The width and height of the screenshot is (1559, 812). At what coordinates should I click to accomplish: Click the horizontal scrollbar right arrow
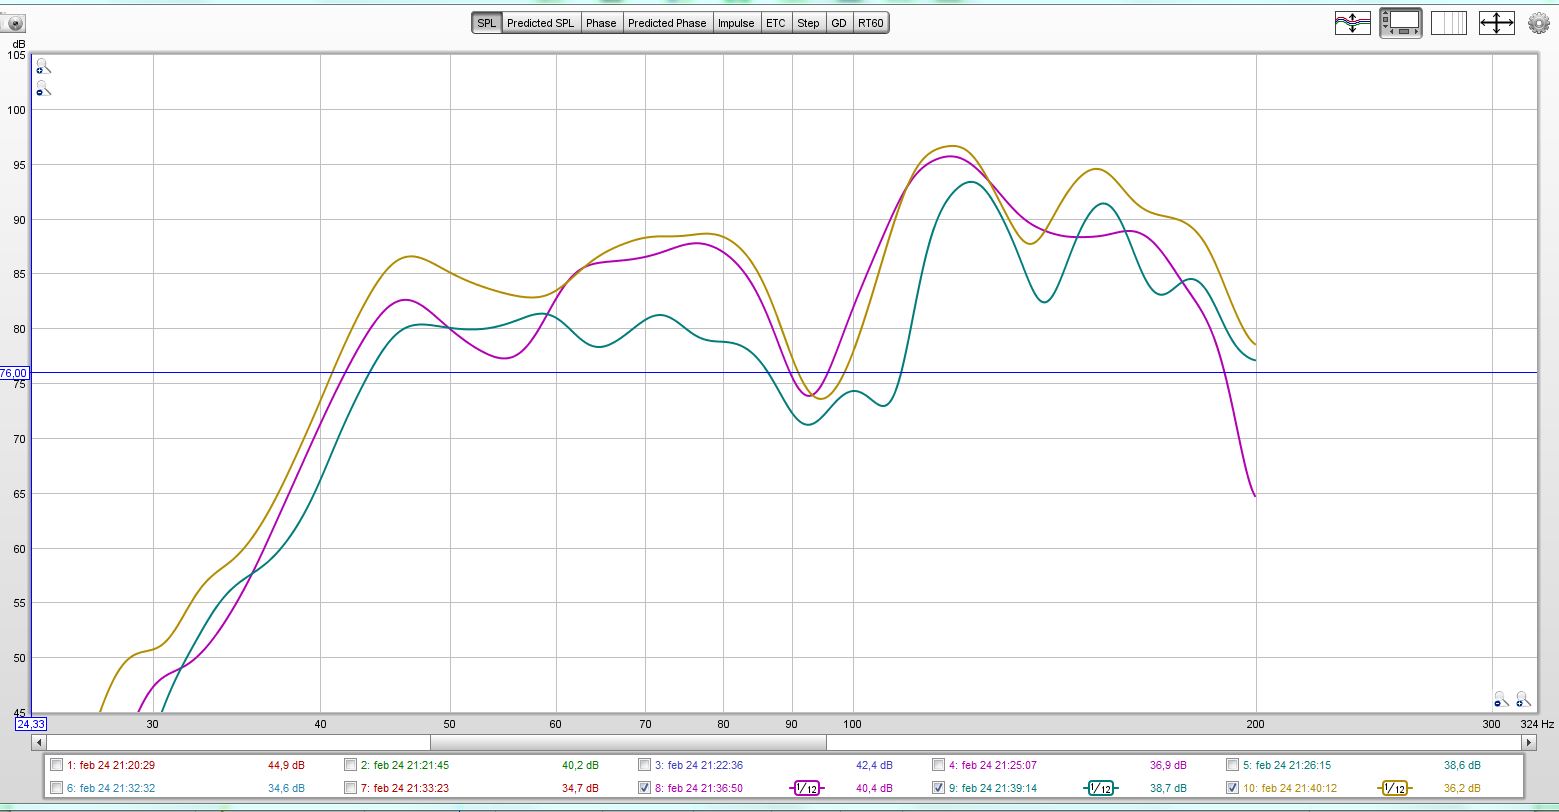(x=1528, y=743)
